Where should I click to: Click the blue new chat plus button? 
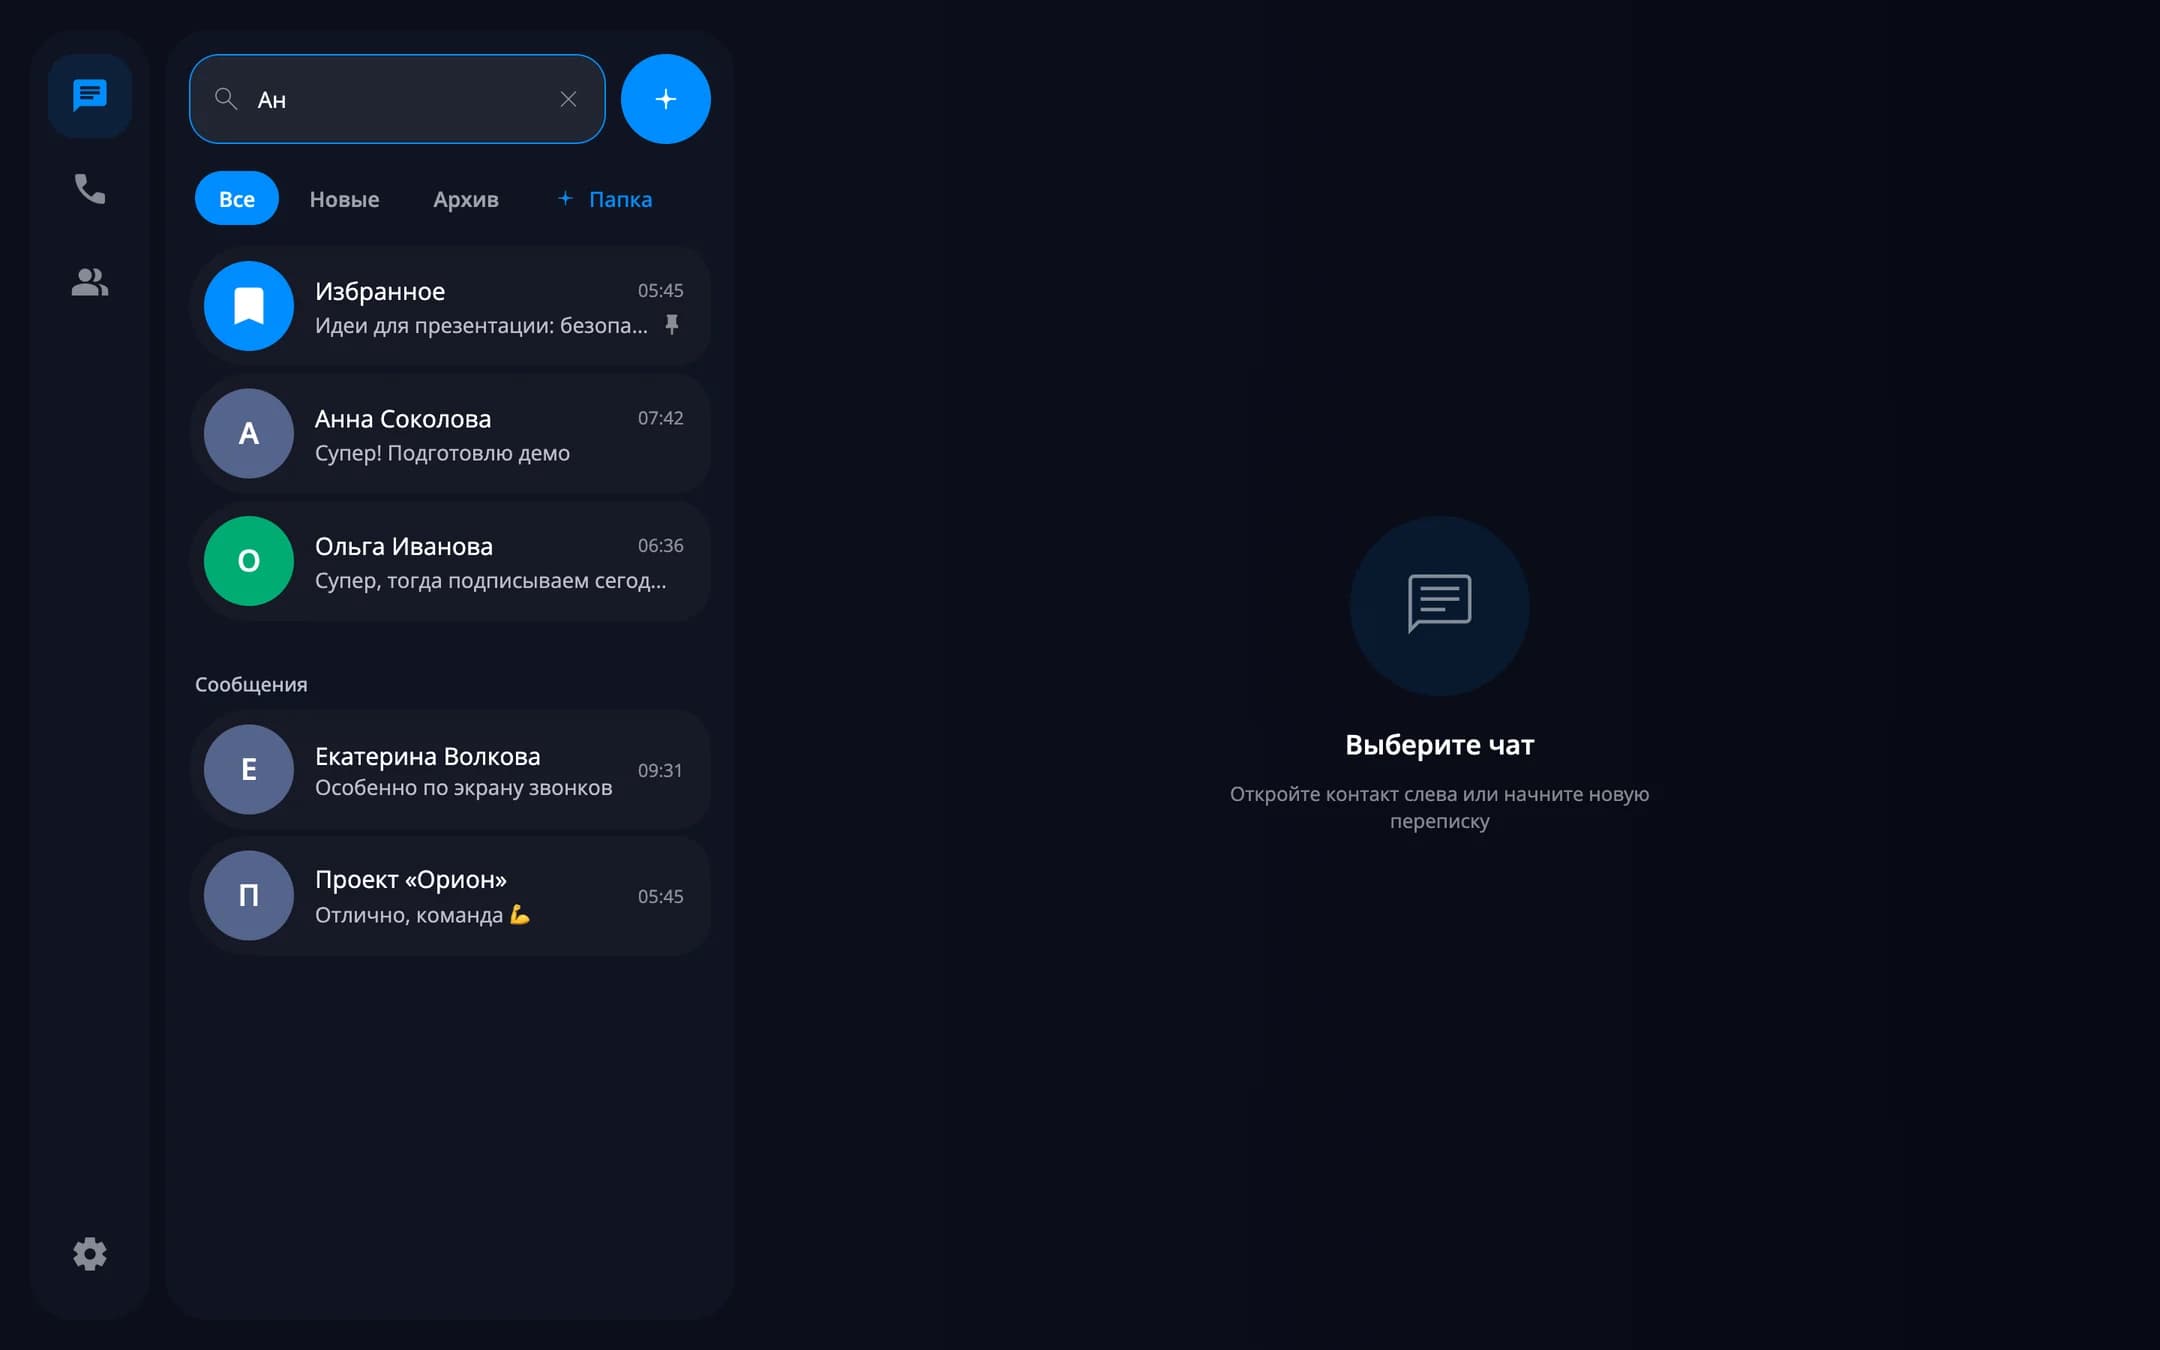coord(666,99)
